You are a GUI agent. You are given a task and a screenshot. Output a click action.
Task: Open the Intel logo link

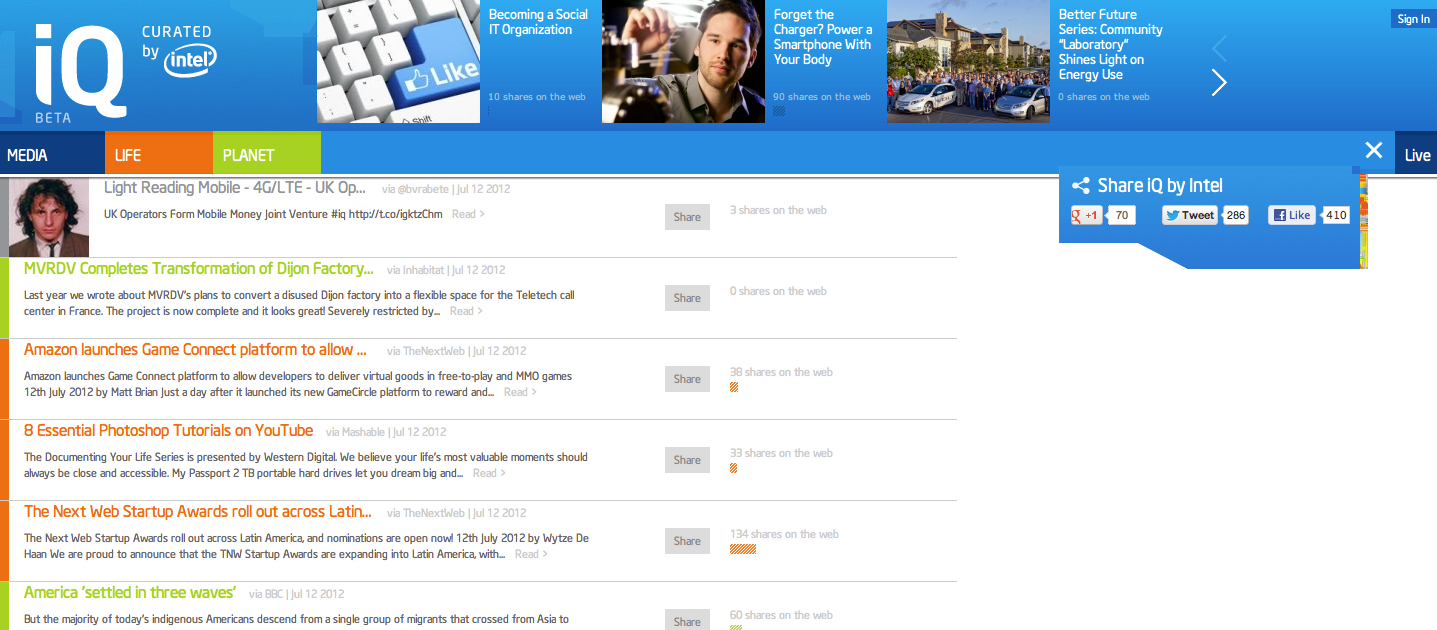coord(191,62)
